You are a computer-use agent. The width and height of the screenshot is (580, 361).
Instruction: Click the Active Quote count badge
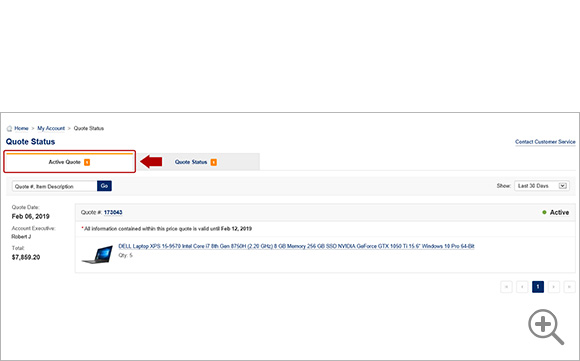coord(87,162)
